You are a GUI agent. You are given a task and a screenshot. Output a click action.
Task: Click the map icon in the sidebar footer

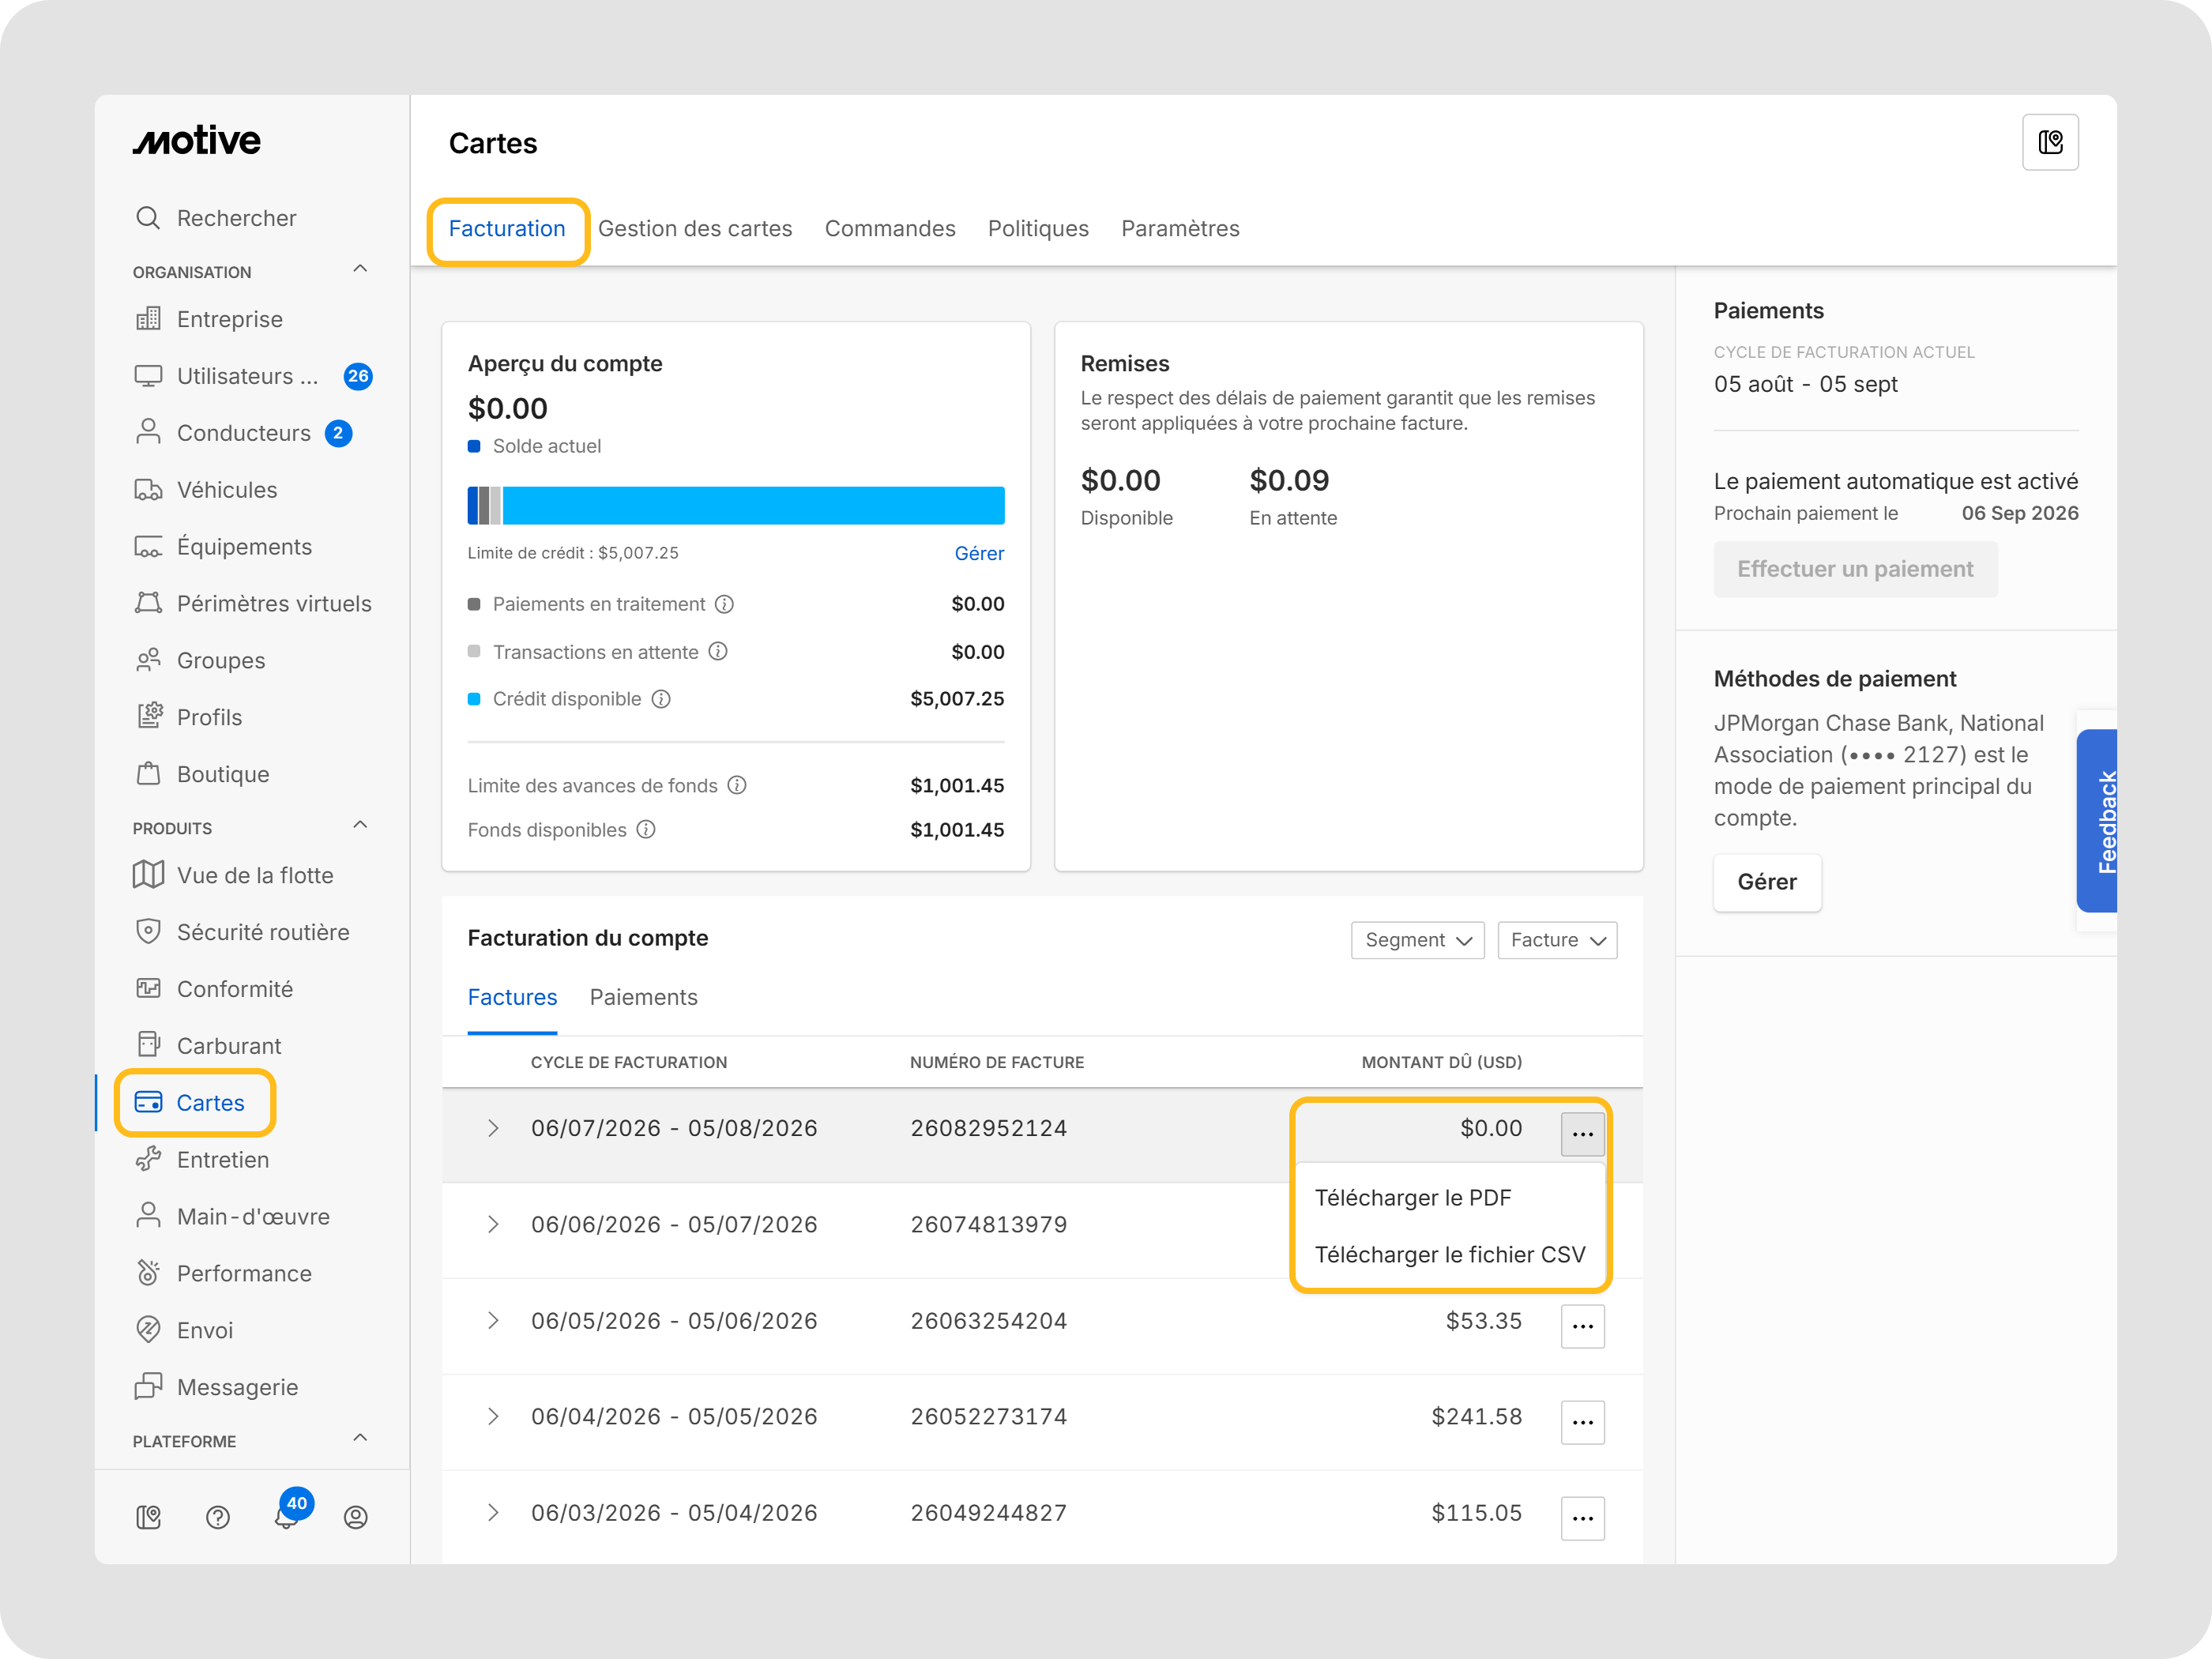(148, 1518)
